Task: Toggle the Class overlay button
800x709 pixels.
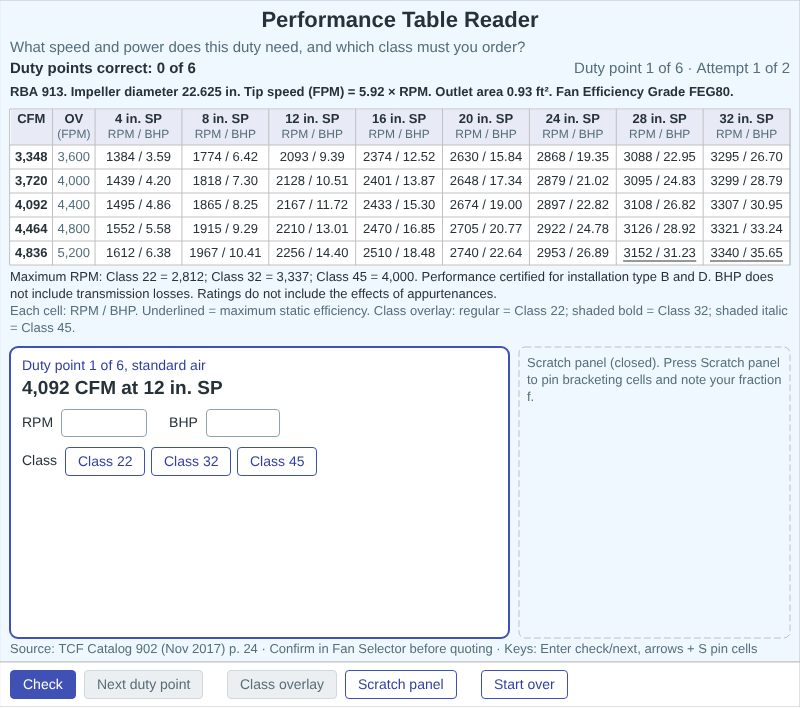Action: (282, 684)
